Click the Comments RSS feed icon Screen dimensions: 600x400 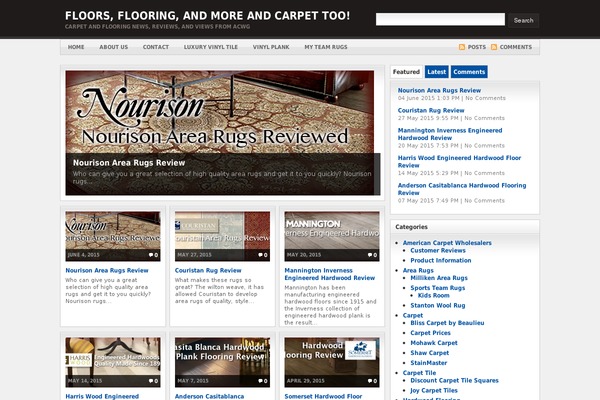pos(494,47)
